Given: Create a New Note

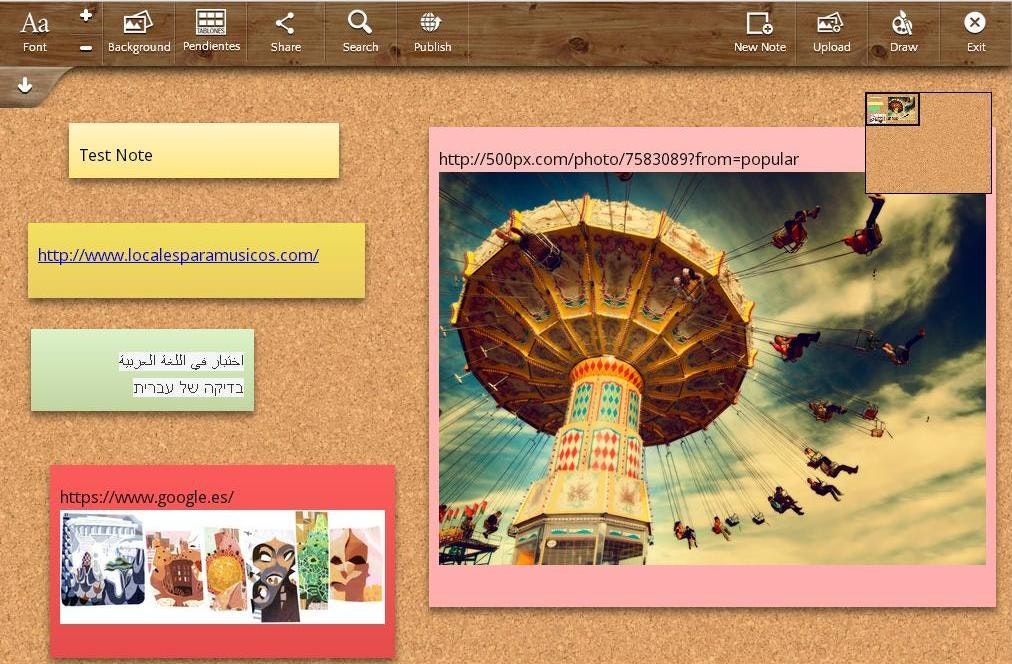Looking at the screenshot, I should pos(760,32).
